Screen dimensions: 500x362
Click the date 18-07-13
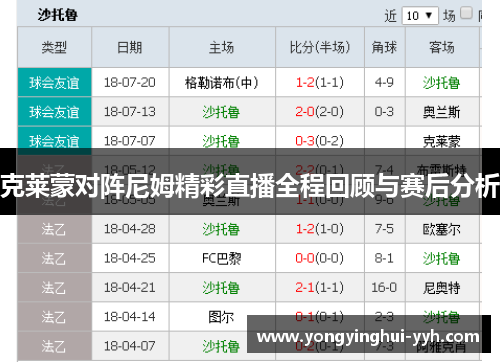130,112
